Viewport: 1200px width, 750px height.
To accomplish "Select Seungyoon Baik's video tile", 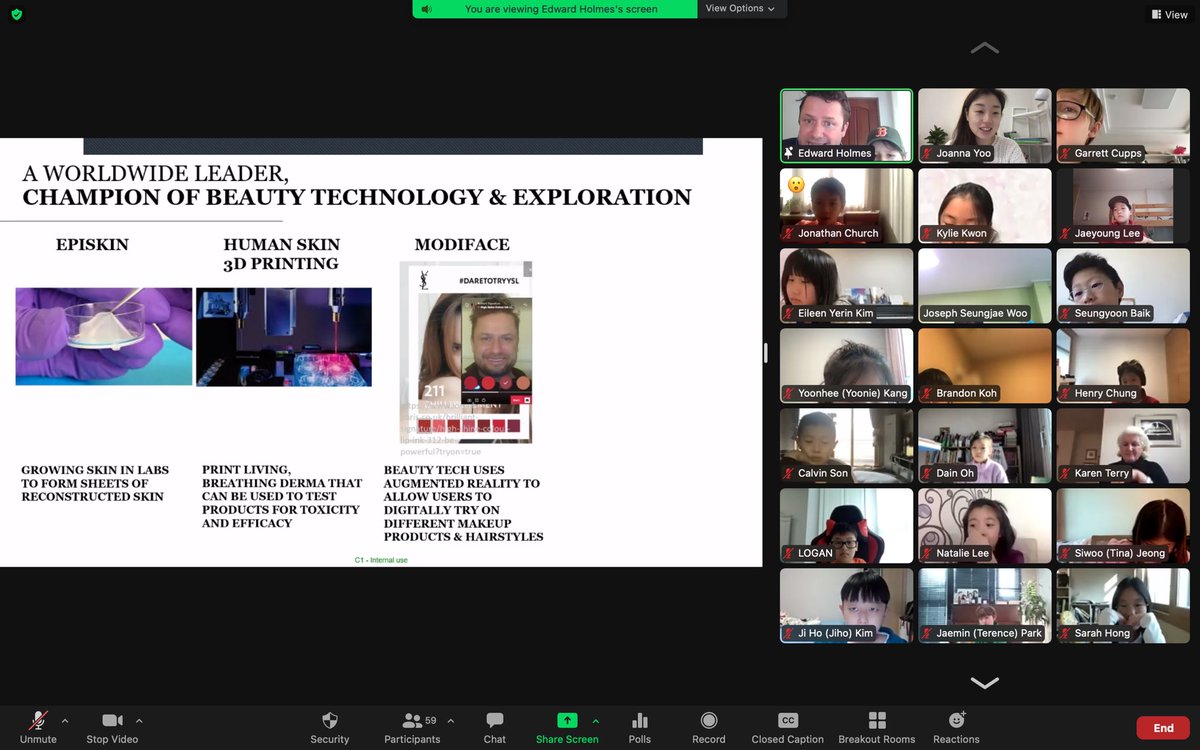I will pyautogui.click(x=1123, y=286).
